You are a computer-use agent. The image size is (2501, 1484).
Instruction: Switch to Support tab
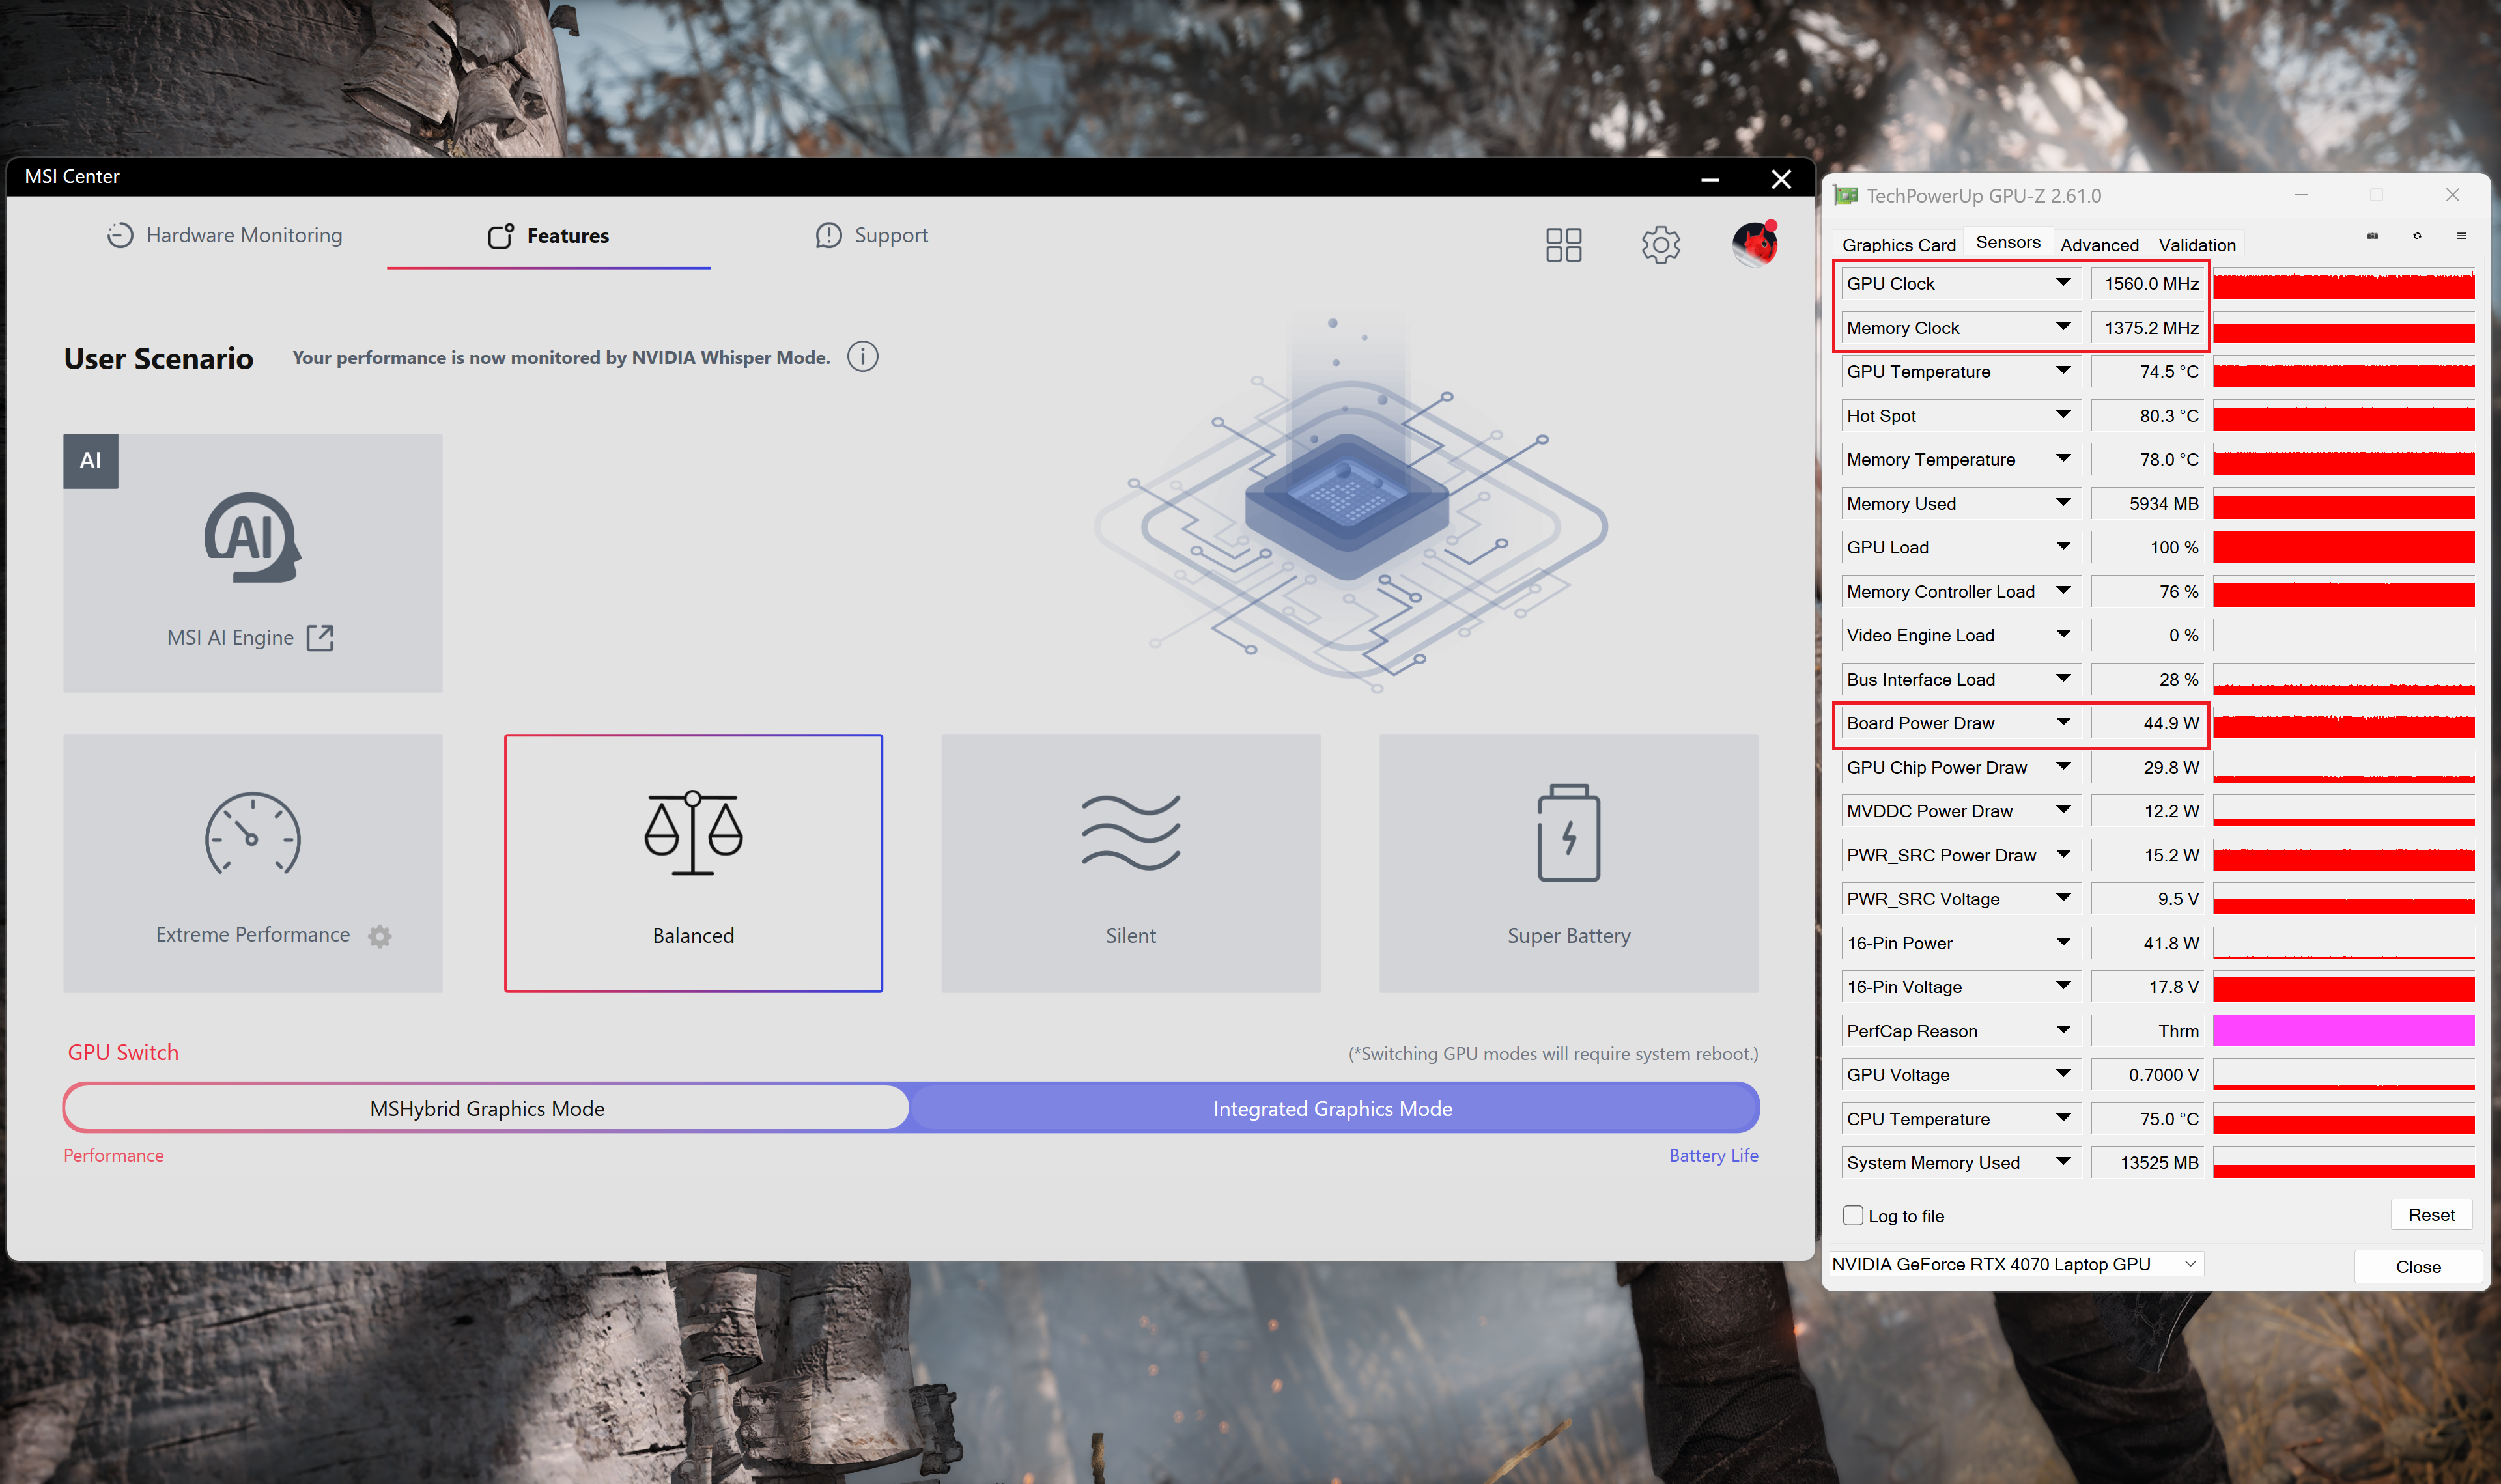pos(871,236)
